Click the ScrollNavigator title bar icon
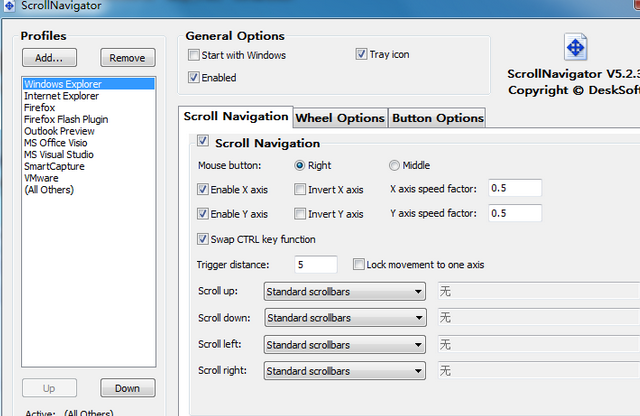Image resolution: width=640 pixels, height=416 pixels. 9,5
